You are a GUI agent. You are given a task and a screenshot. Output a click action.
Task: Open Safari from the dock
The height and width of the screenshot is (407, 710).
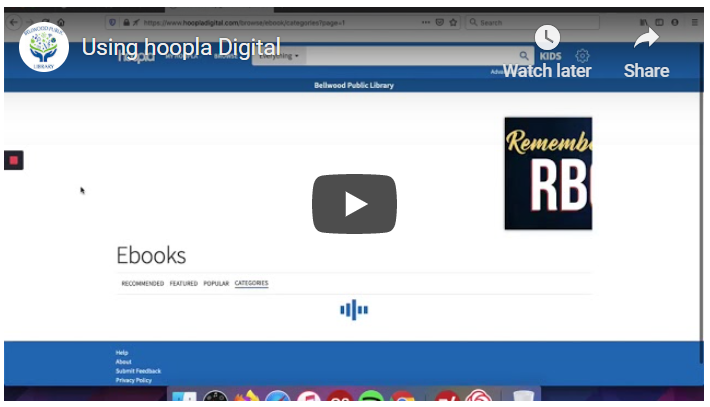278,395
